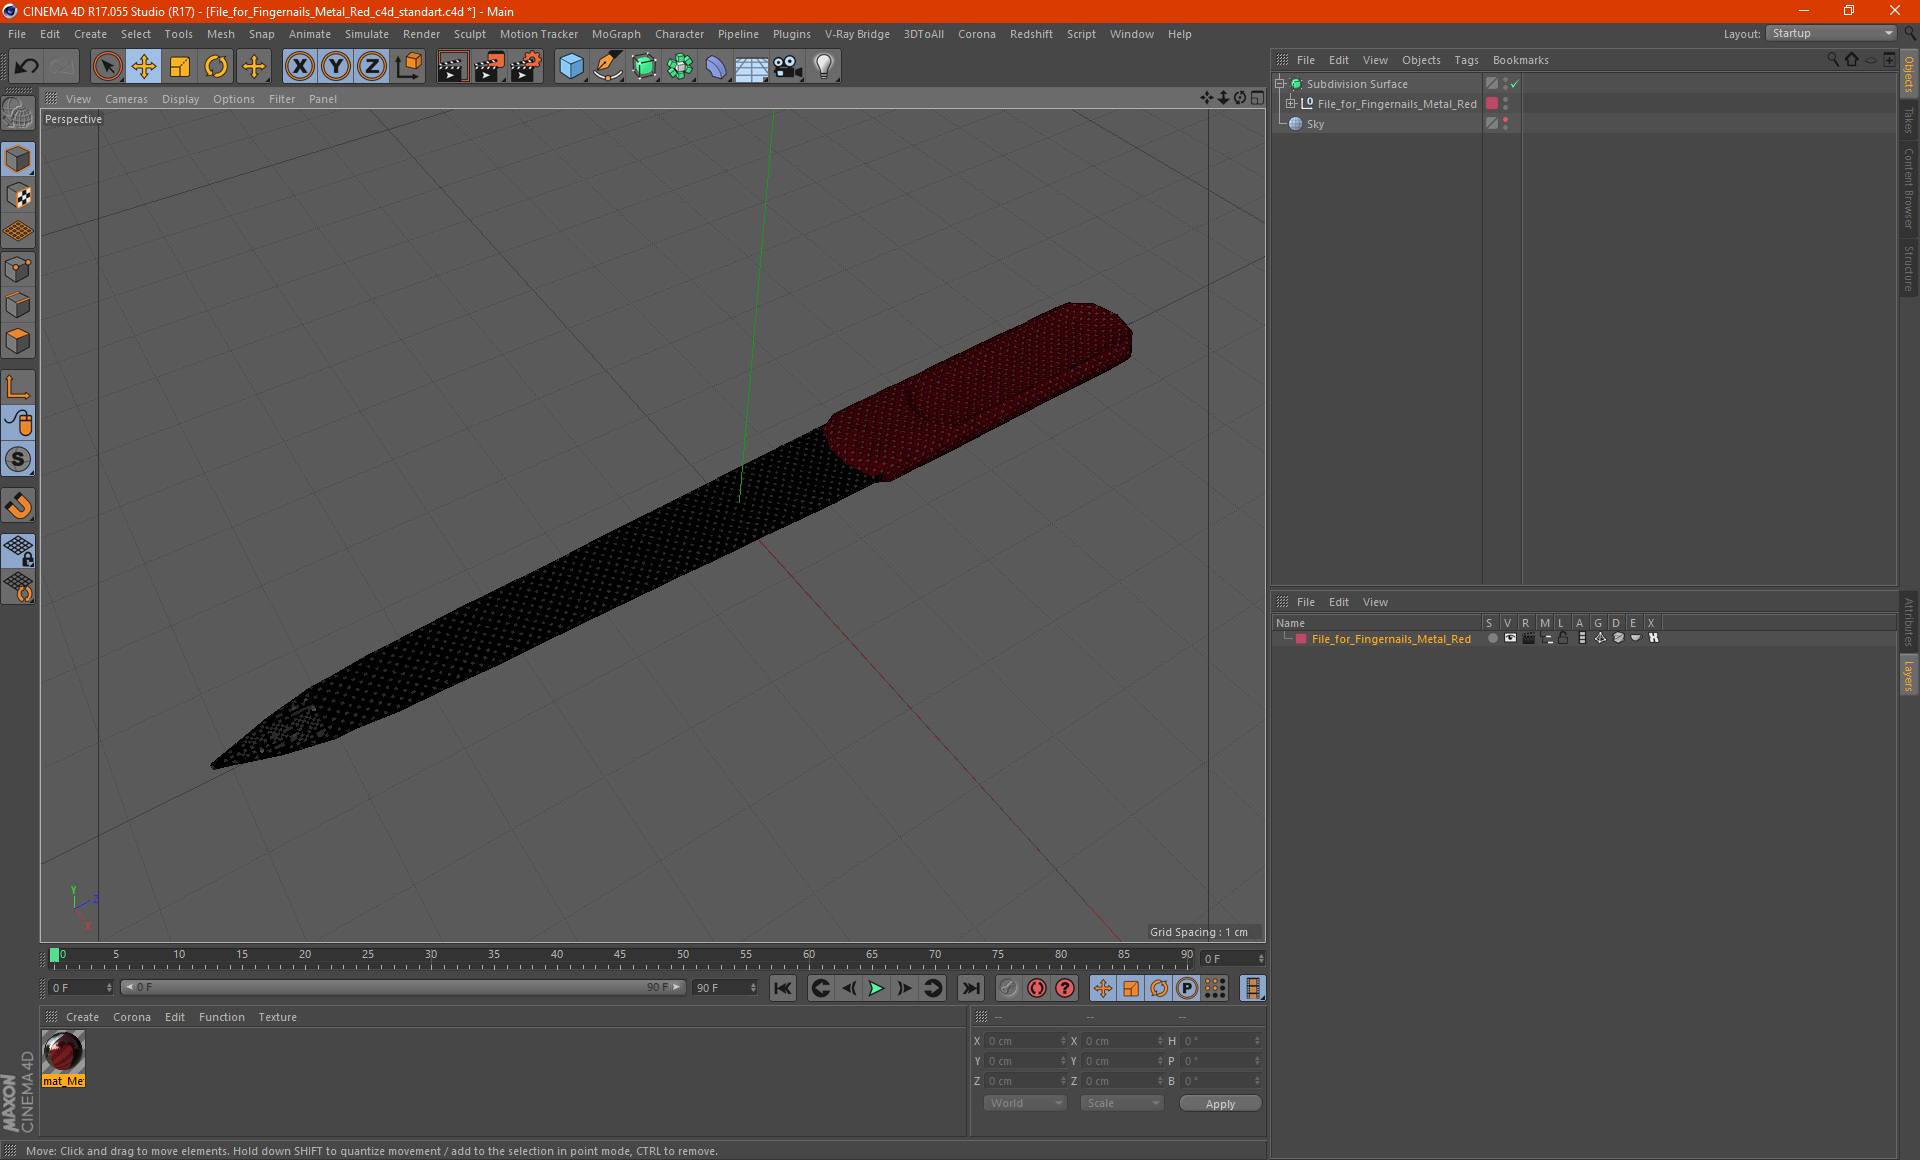Add a Cube primitive object
Screen dimensions: 1920x1160
click(x=571, y=67)
